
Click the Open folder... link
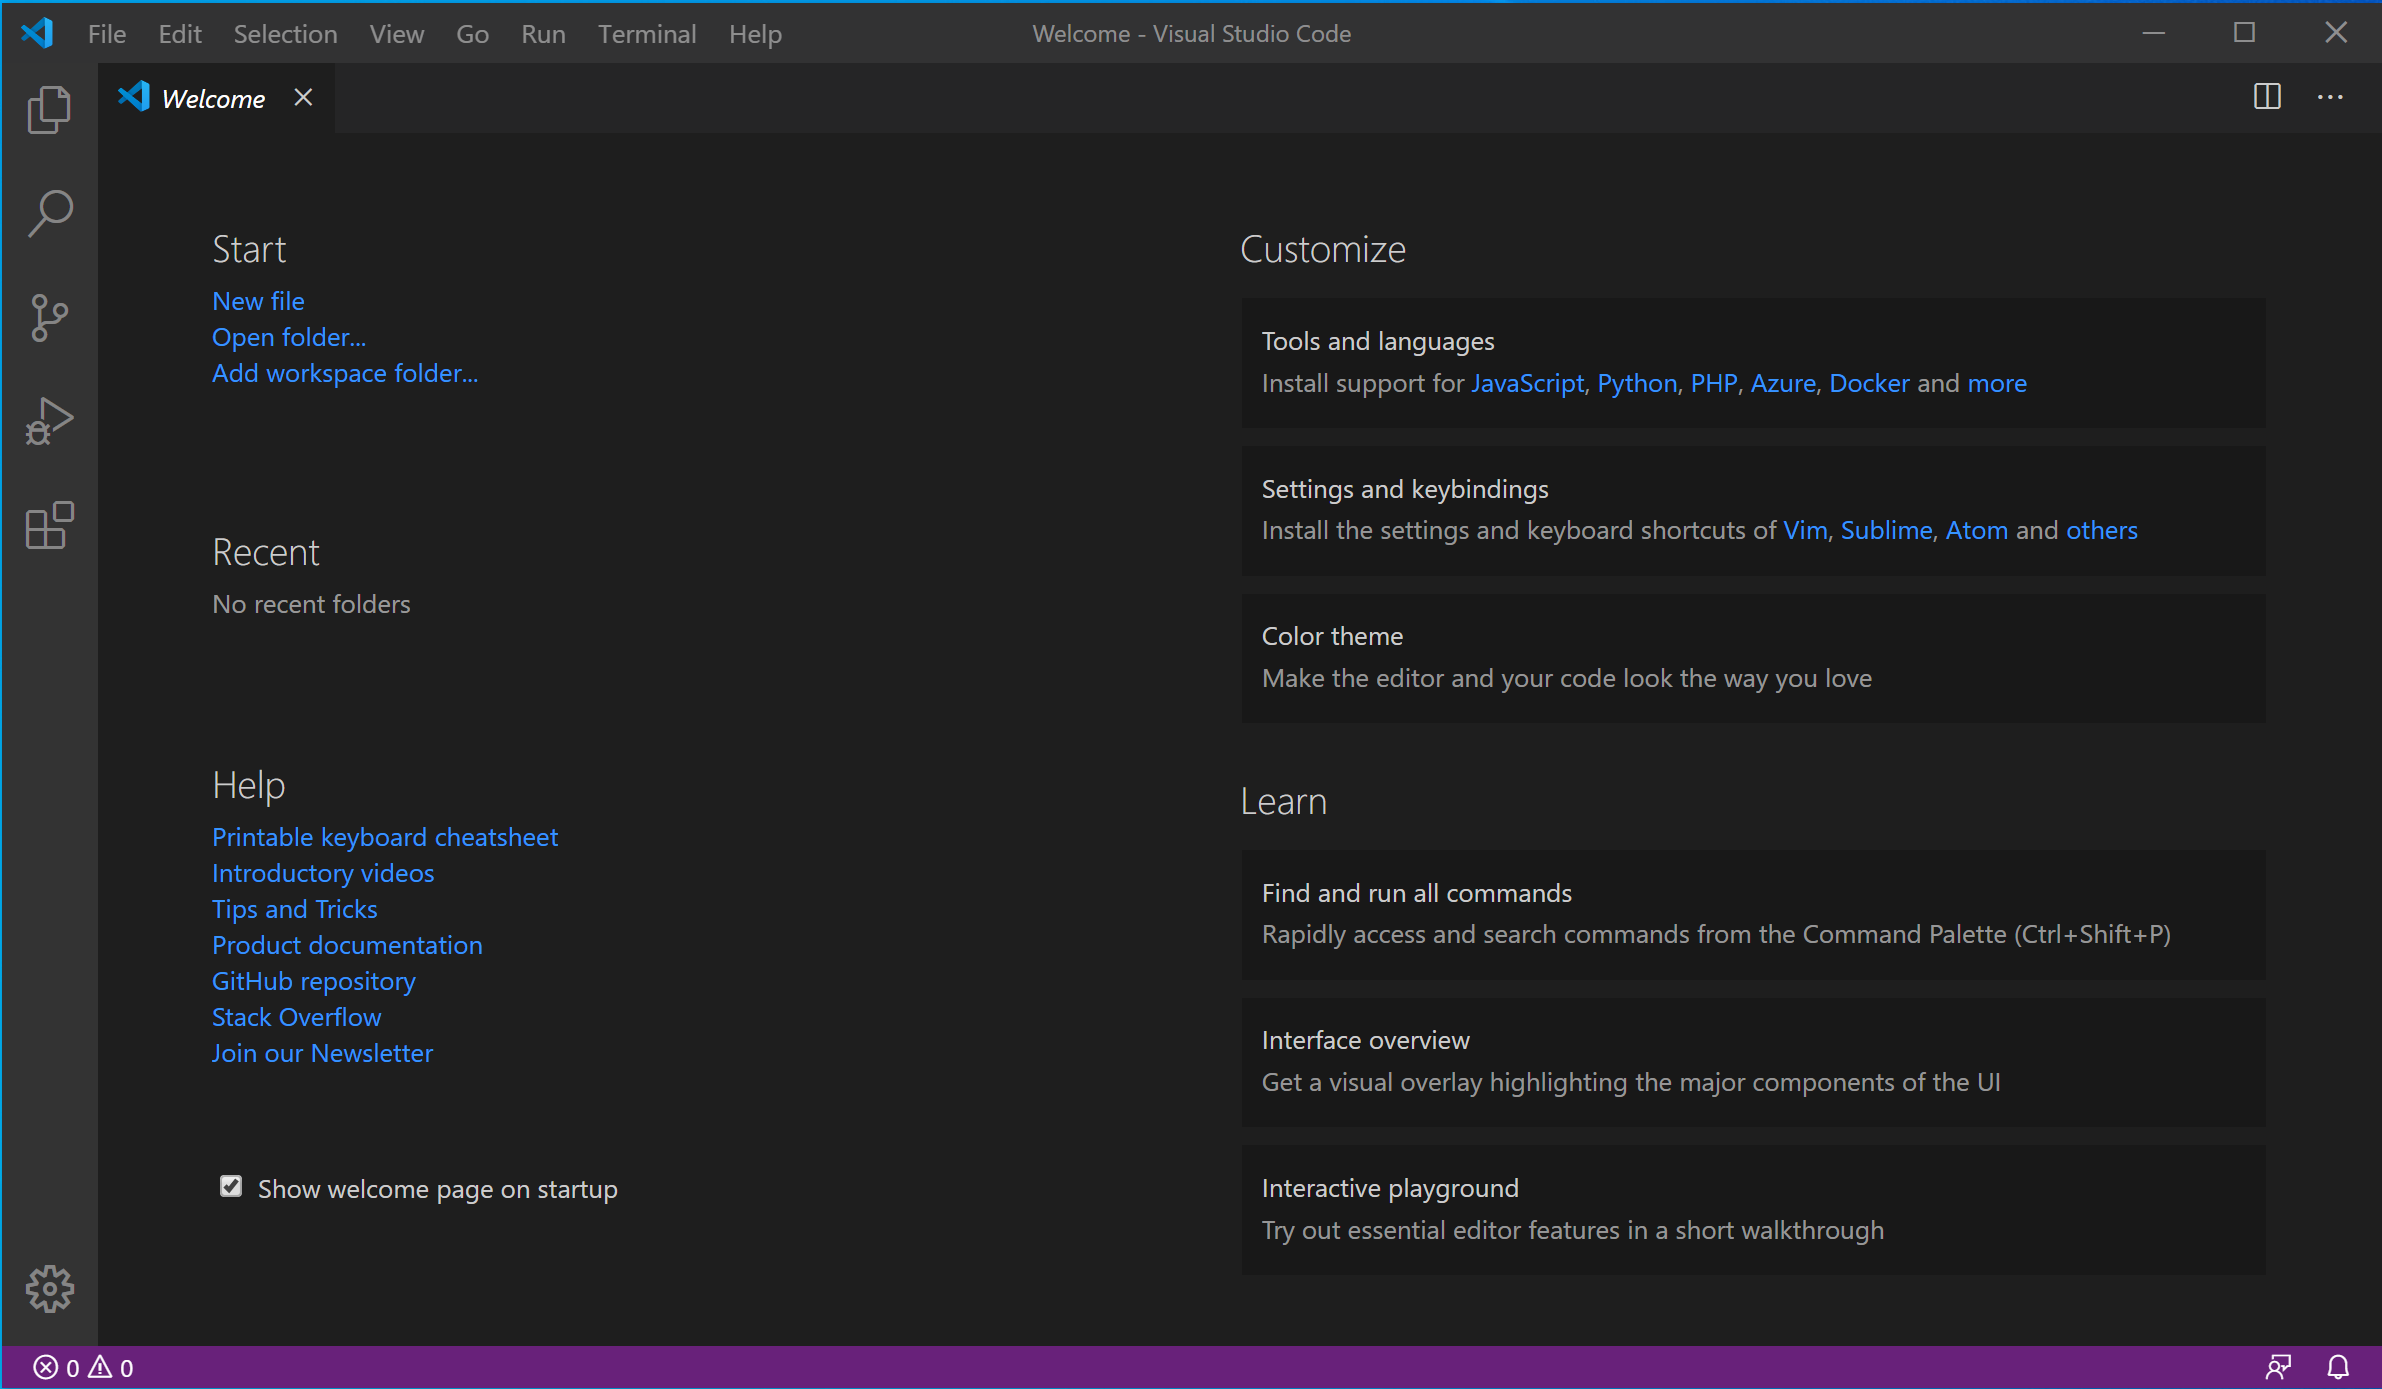point(289,337)
